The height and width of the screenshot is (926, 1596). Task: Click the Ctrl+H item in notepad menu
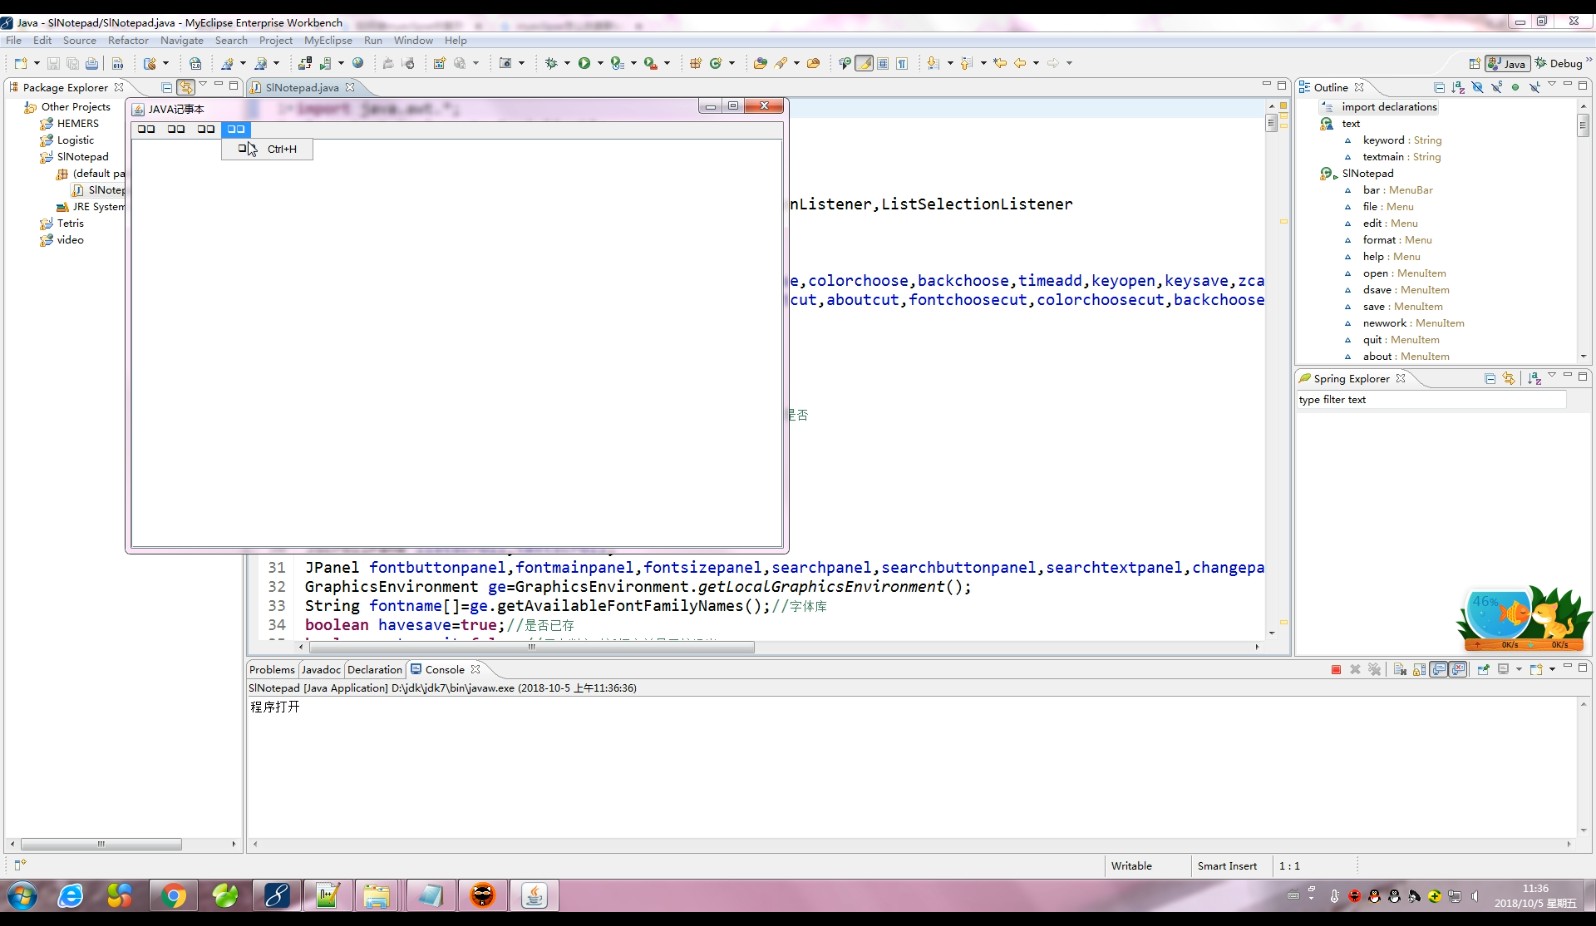pyautogui.click(x=267, y=149)
